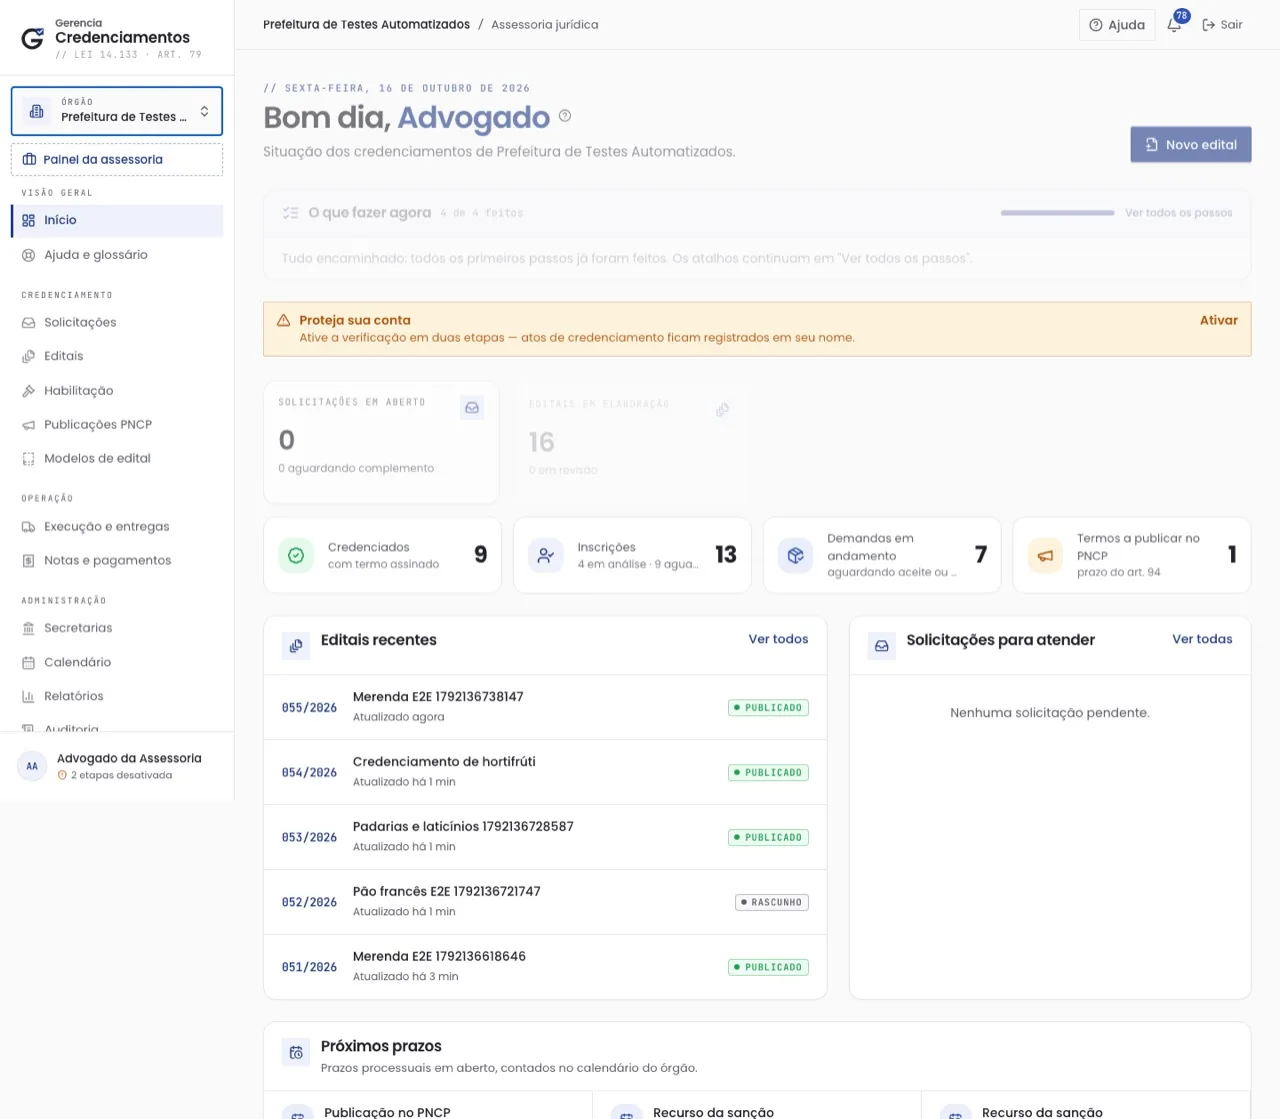1280x1119 pixels.
Task: Click the Editais recentes header icon
Action: (x=296, y=646)
